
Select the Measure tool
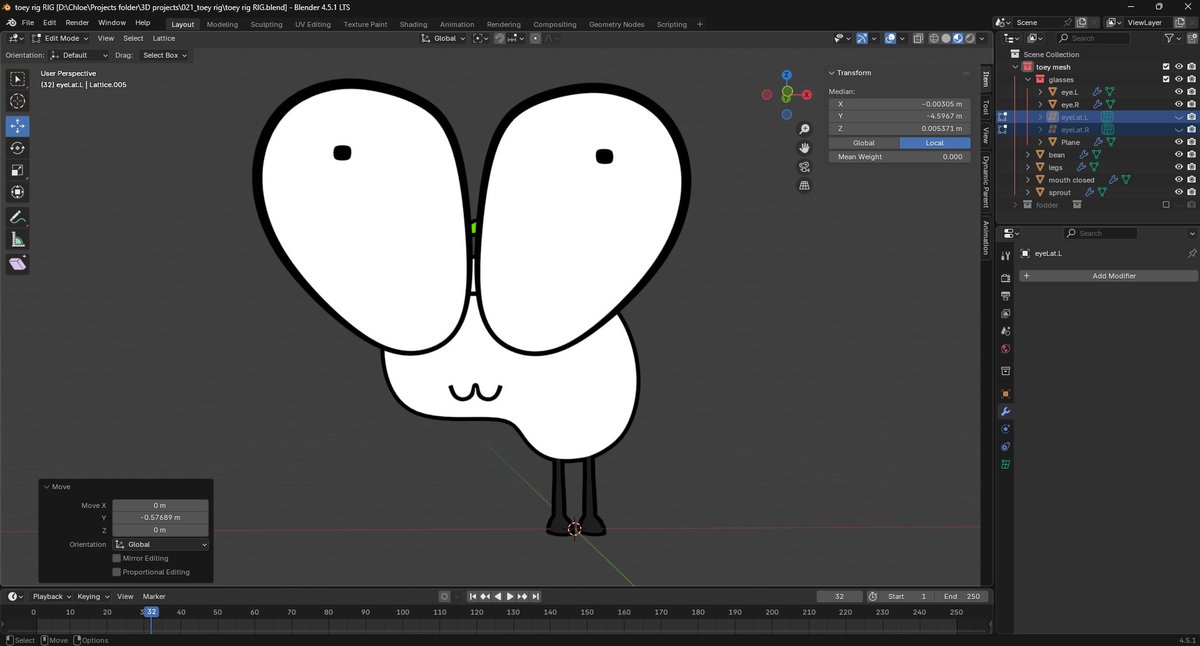pyautogui.click(x=18, y=240)
